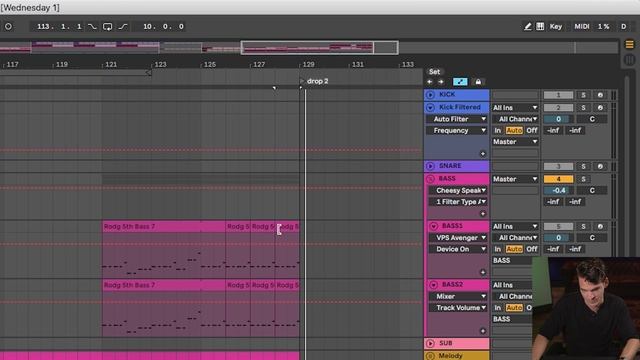Adjust Kick Filtered pan control C
This screenshot has height=360, width=640.
pyautogui.click(x=592, y=119)
